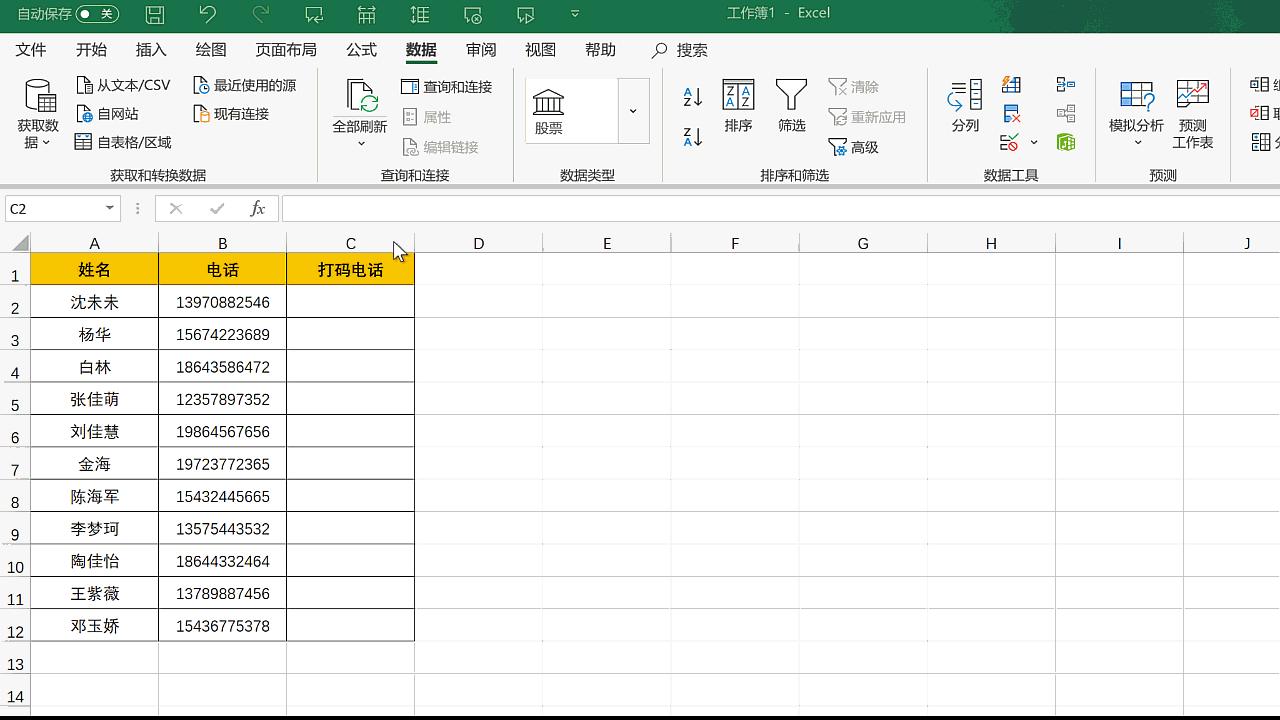Select cell containing 沈未未
The image size is (1280, 720).
[94, 302]
